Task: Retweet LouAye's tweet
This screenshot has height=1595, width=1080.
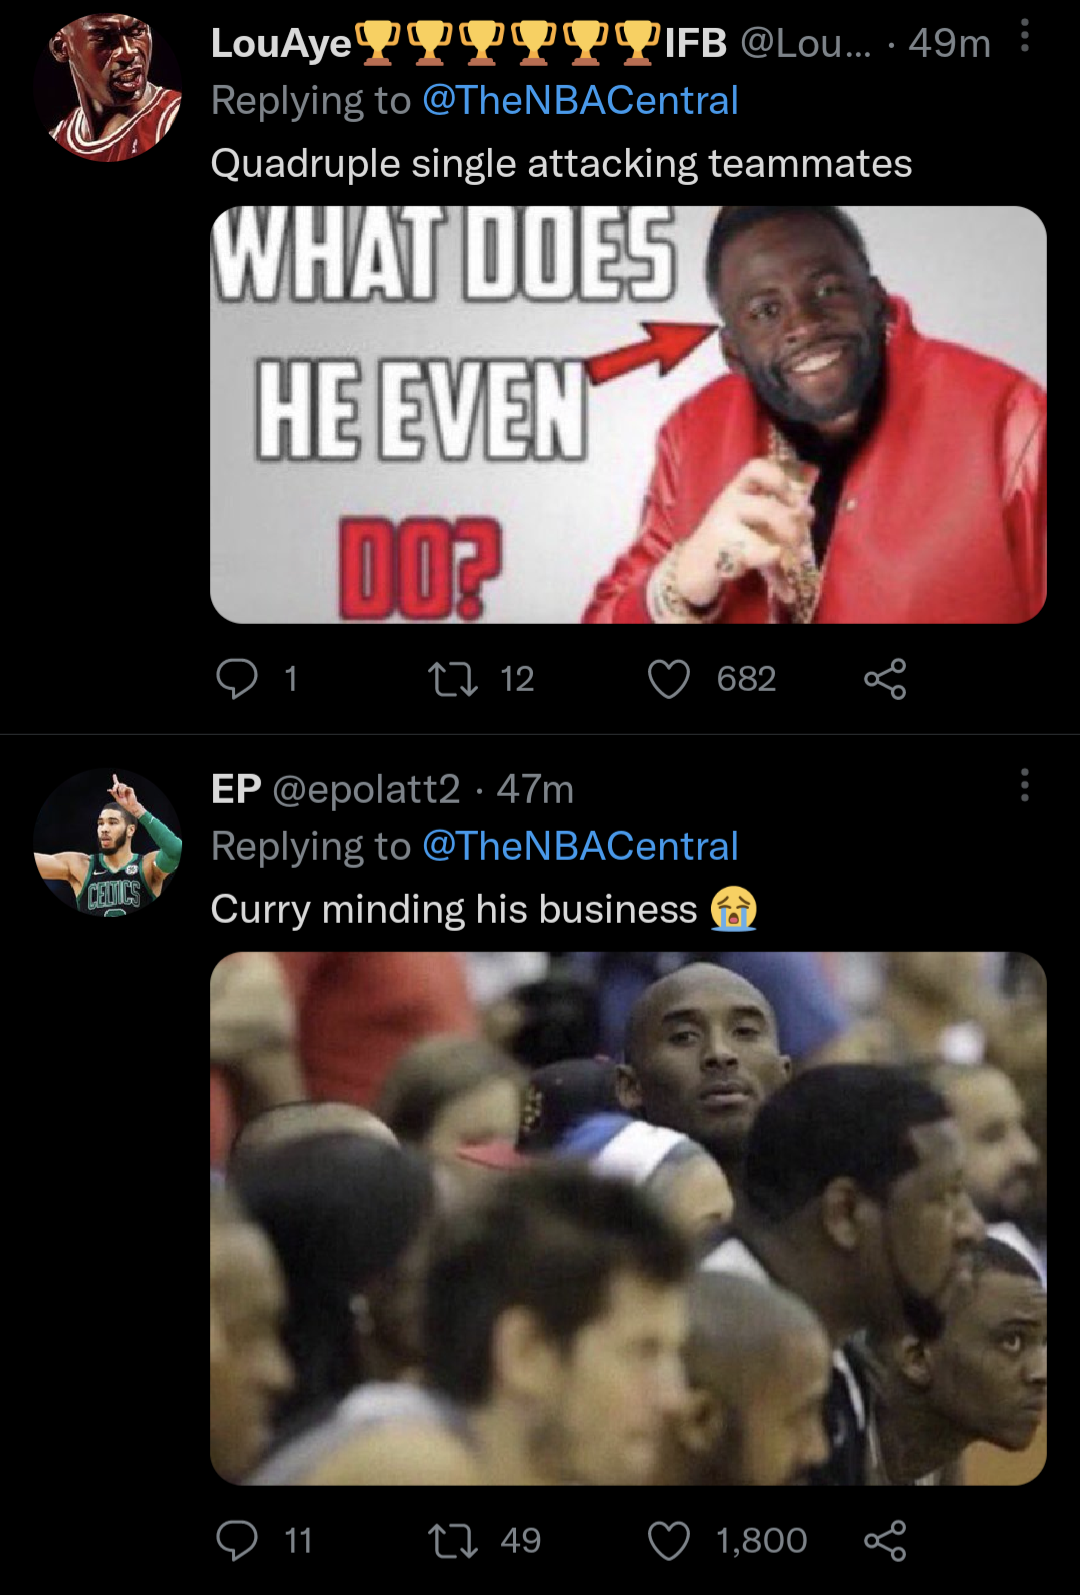Action: pyautogui.click(x=453, y=679)
